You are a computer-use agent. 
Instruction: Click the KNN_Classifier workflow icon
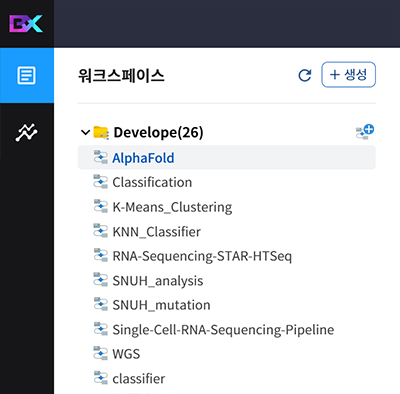(100, 231)
